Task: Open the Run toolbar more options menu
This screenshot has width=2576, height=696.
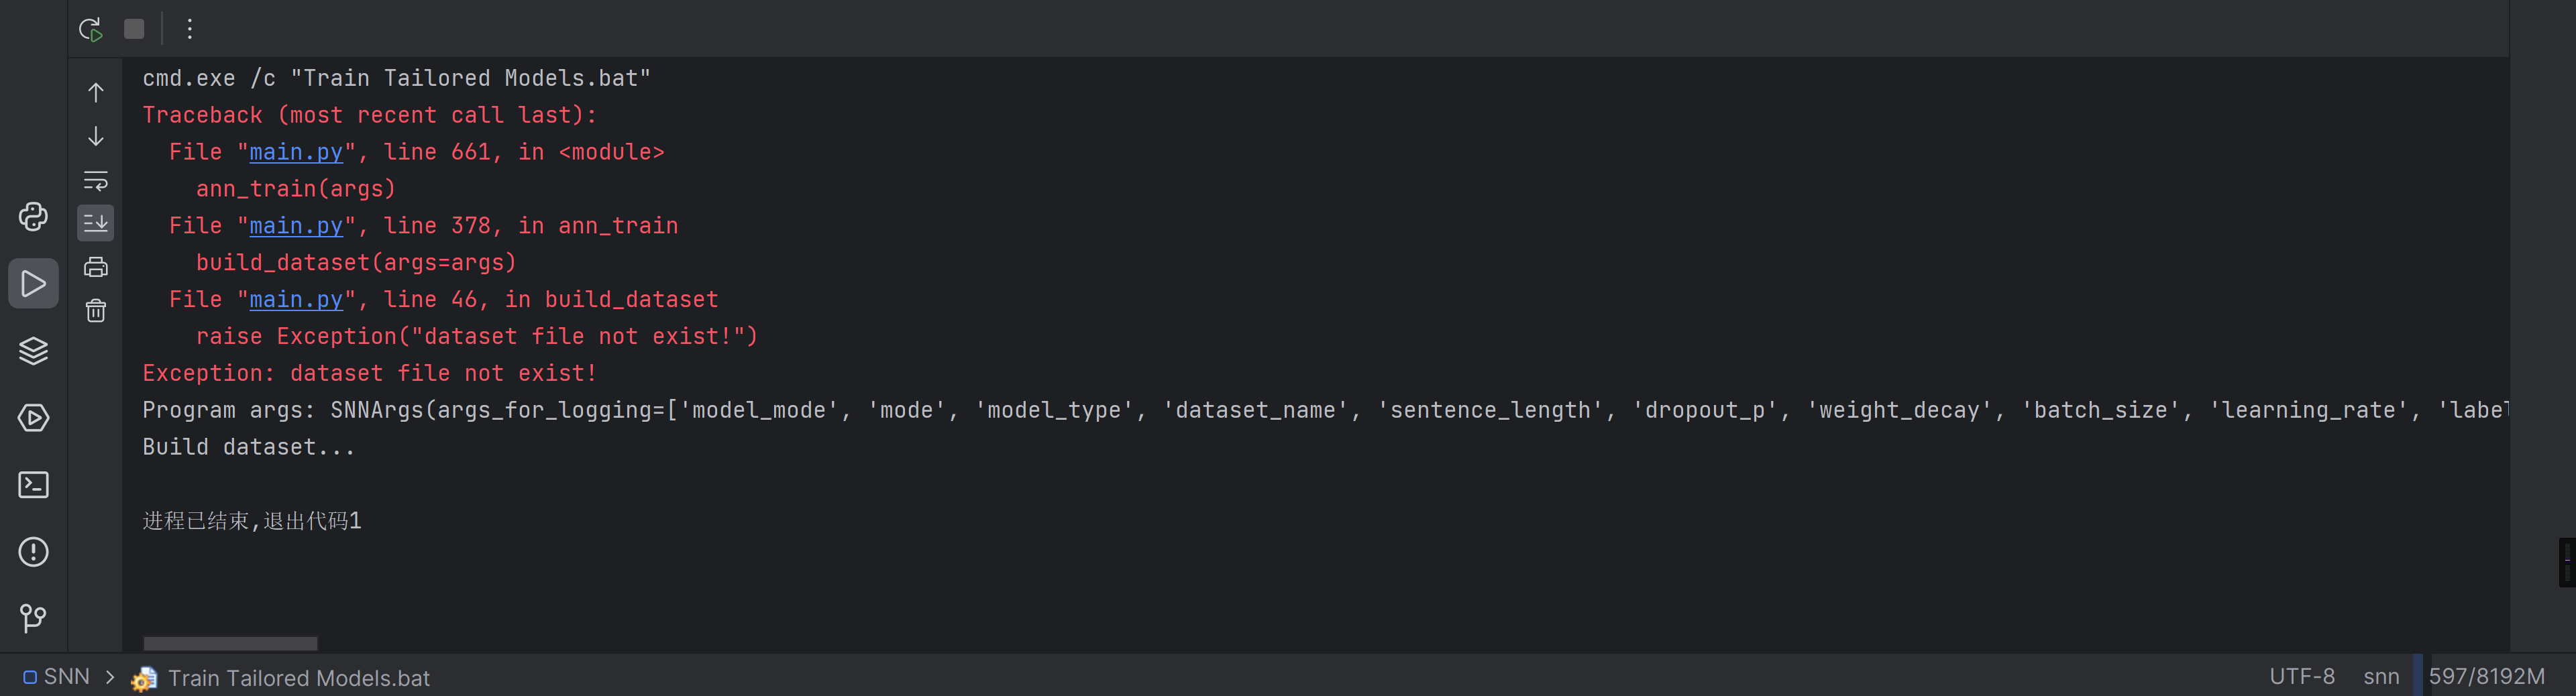Action: tap(189, 29)
